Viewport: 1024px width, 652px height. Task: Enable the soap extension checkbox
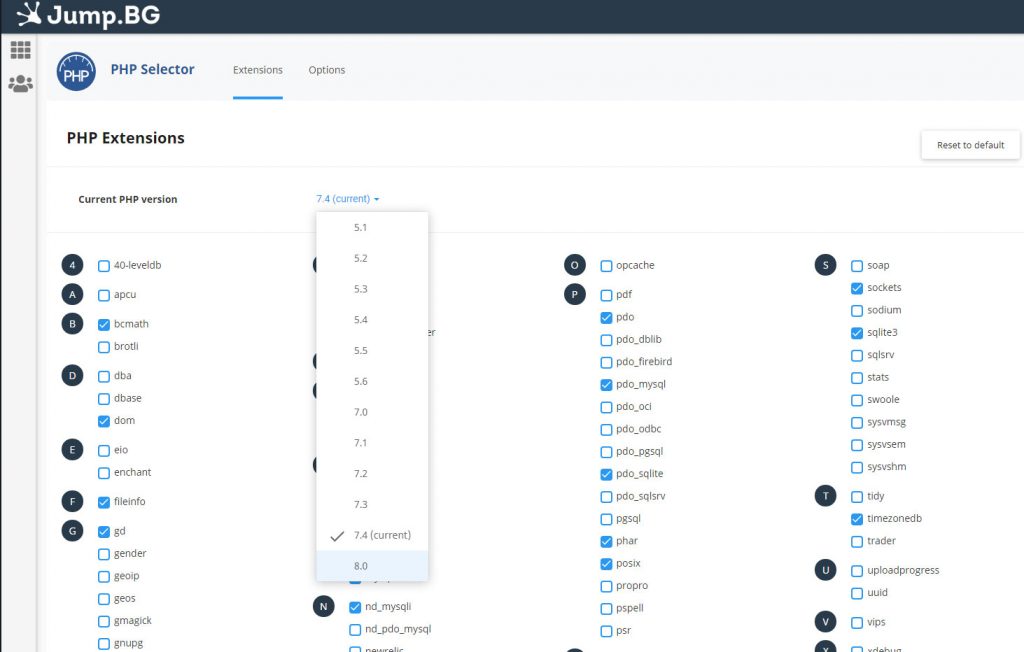(855, 265)
